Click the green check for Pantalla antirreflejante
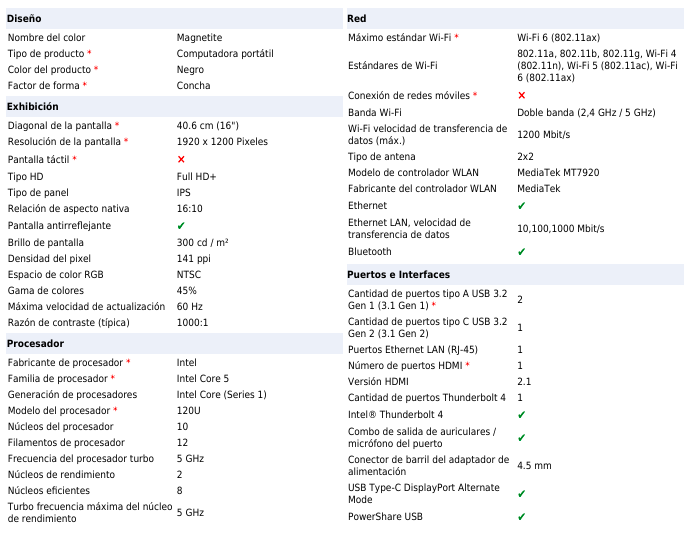686x543 pixels. [181, 226]
